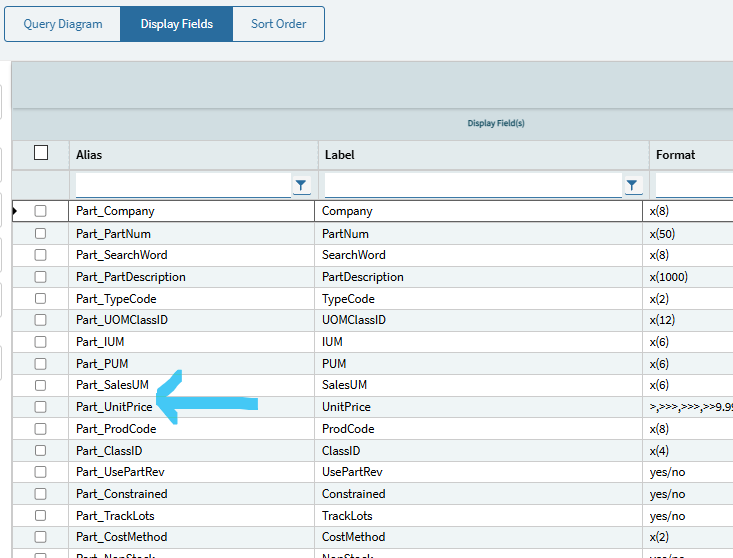Open the Sort Order tab
This screenshot has width=733, height=558.
(279, 24)
